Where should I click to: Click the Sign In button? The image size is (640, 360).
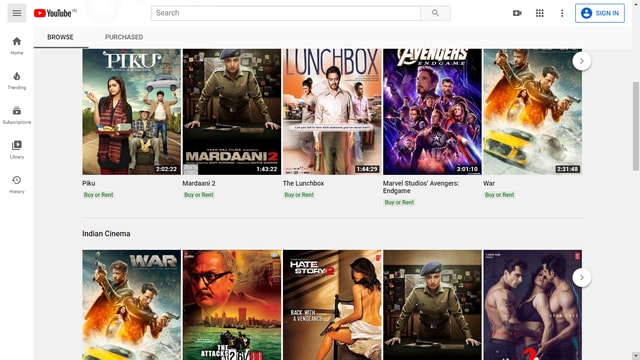point(600,13)
